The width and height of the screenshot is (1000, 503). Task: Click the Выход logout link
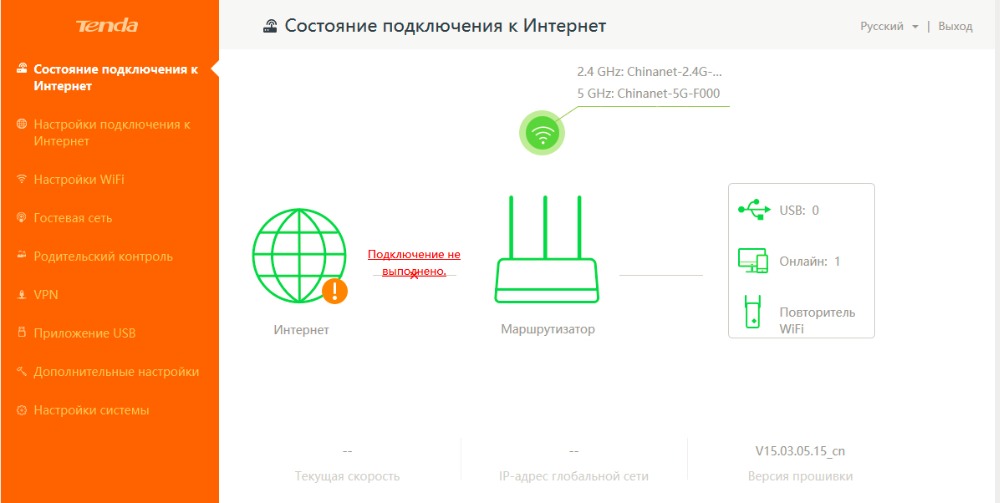point(955,27)
